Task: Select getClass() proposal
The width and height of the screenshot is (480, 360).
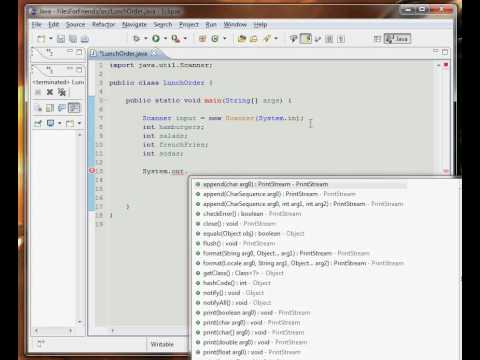Action: coord(243,273)
